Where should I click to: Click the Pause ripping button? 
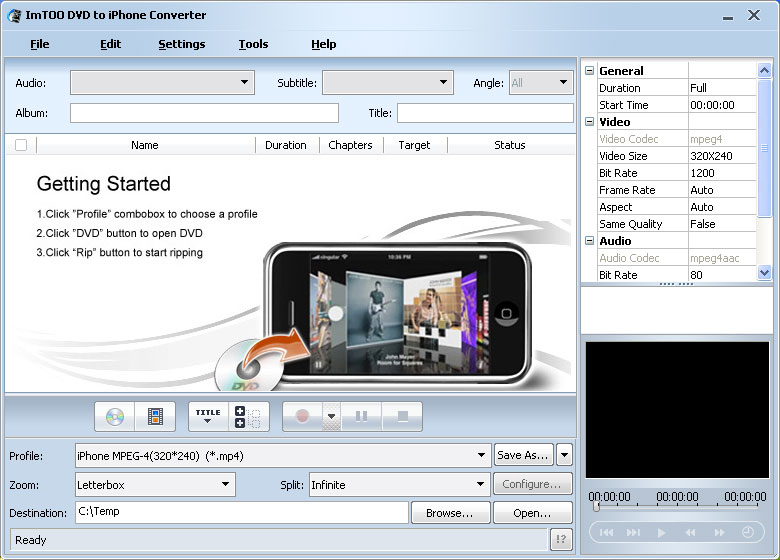(x=362, y=417)
